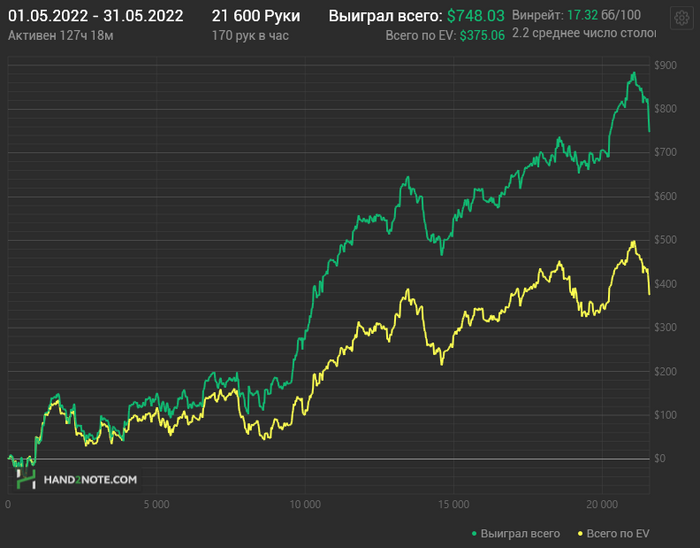Click 'Активен 127ч 18м' active time text
Viewport: 700px width, 548px height.
[61, 35]
